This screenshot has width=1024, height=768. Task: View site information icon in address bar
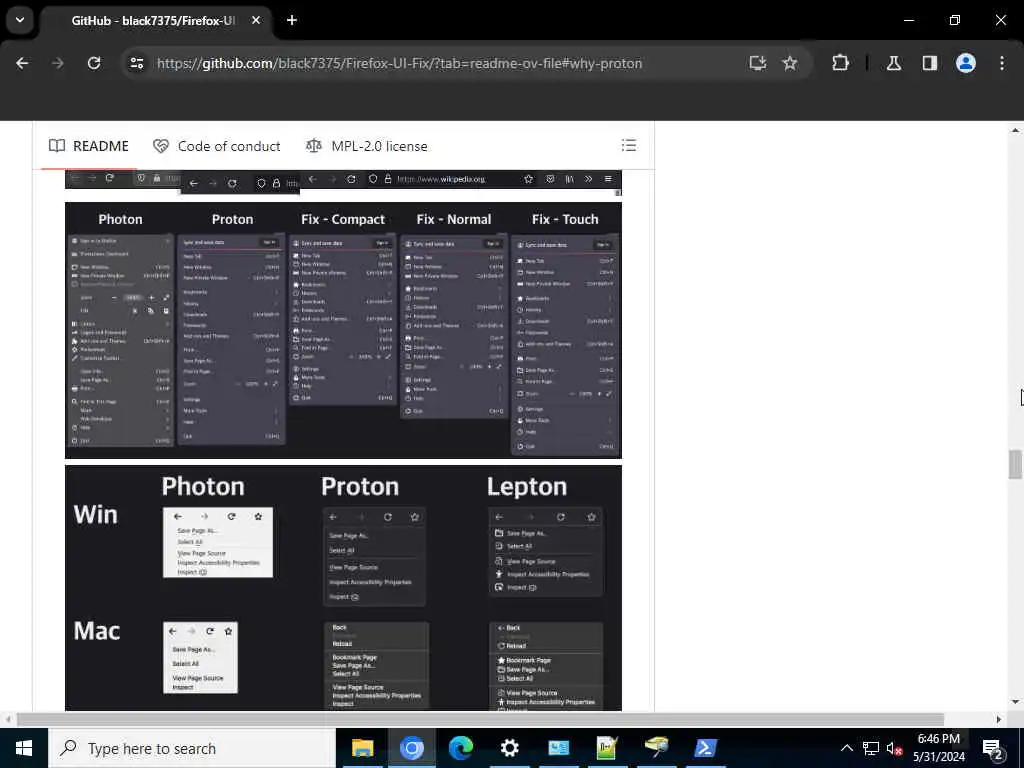[x=136, y=63]
